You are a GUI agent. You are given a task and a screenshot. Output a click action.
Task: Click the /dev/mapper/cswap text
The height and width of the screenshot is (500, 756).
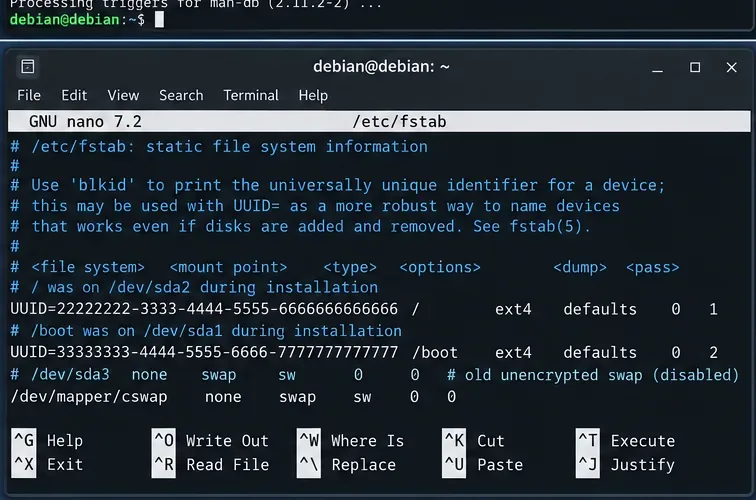(x=89, y=397)
